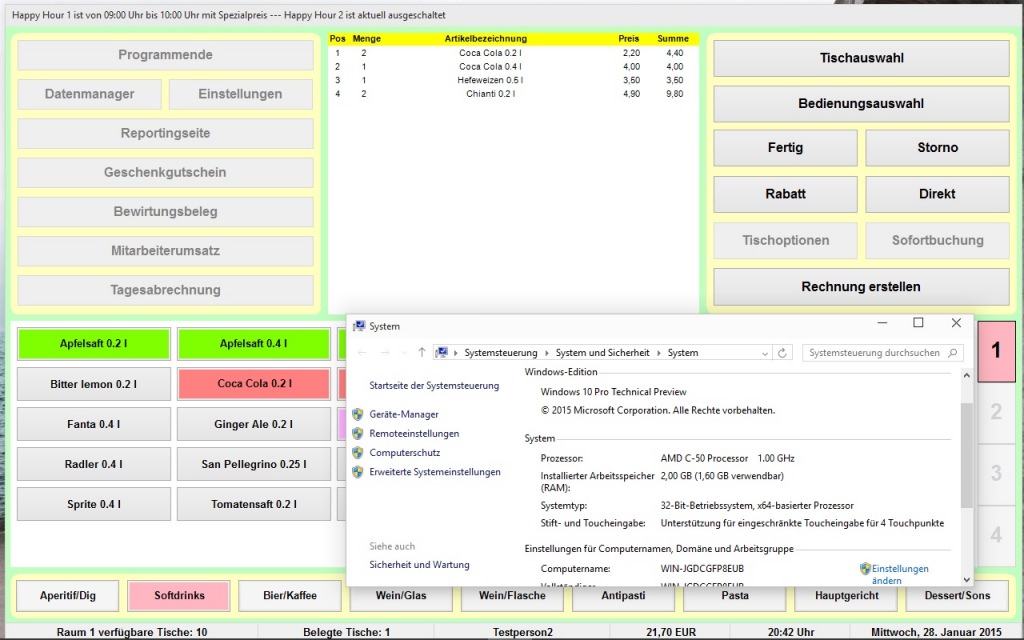Add Radler 0.4 l to order
Viewport: 1024px width, 640px height.
[x=93, y=464]
